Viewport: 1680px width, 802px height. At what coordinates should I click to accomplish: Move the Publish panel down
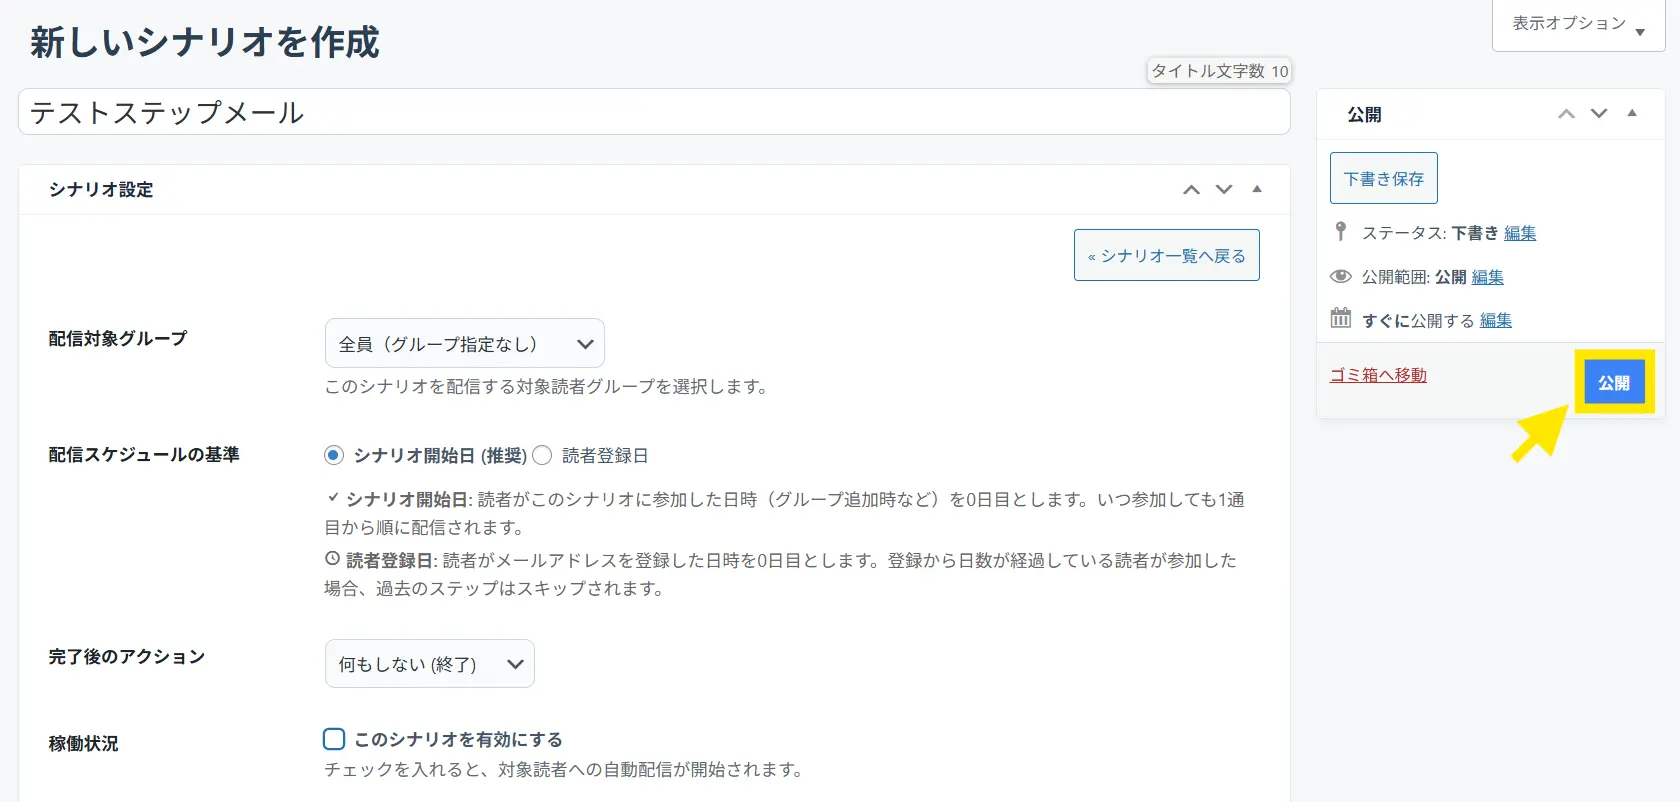coord(1599,114)
